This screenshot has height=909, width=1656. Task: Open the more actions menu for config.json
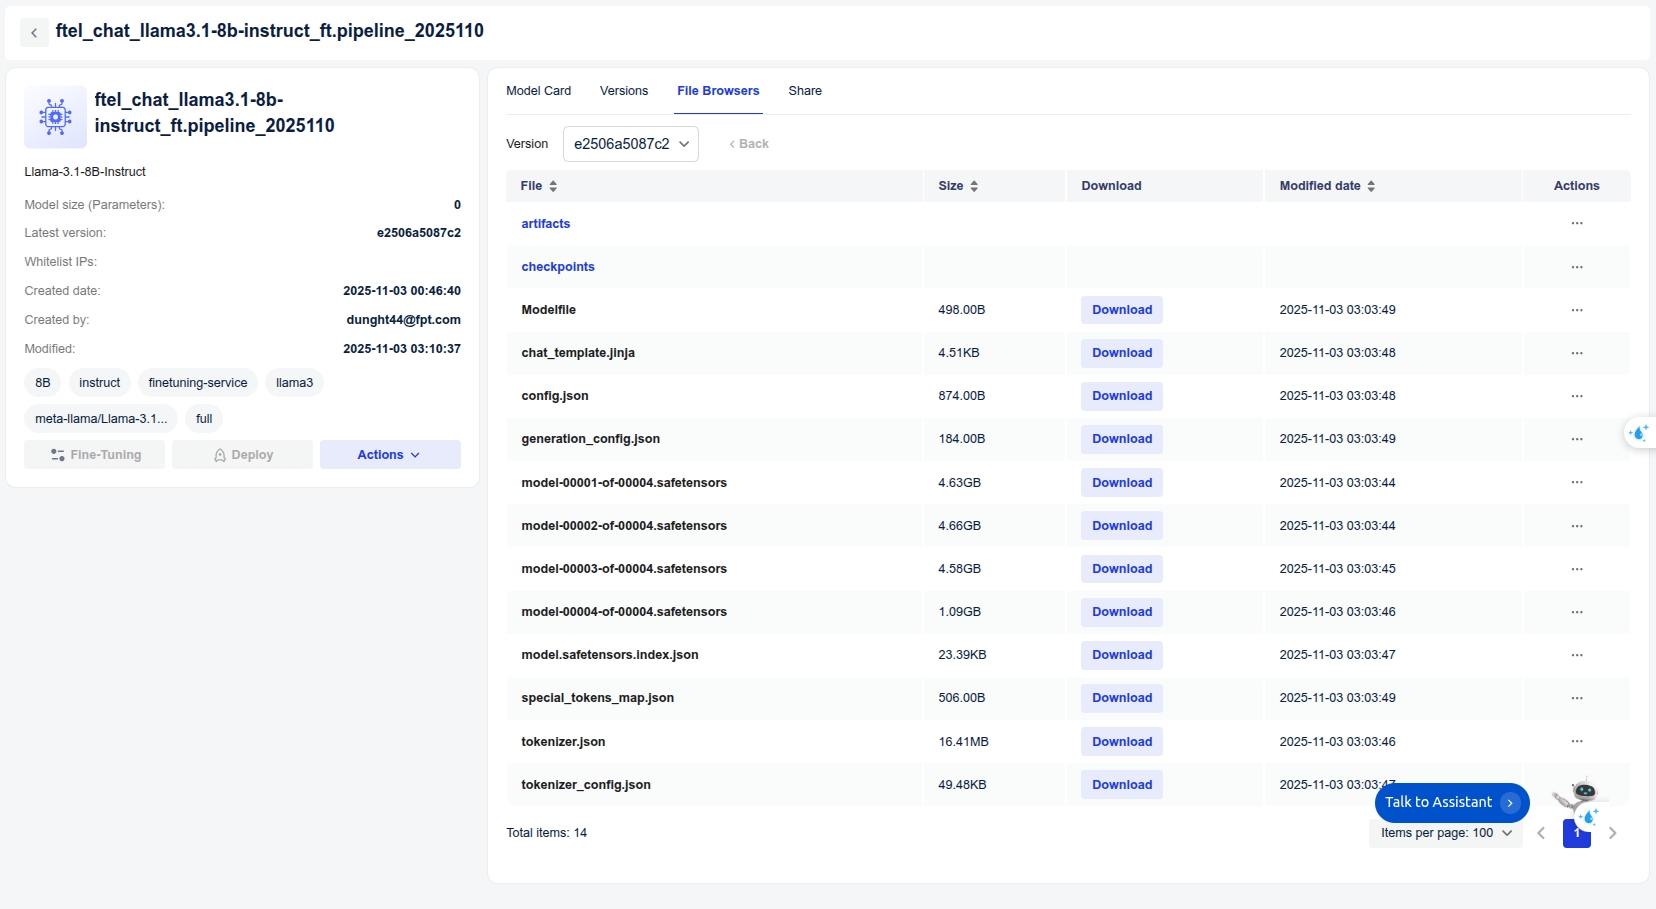pos(1576,396)
